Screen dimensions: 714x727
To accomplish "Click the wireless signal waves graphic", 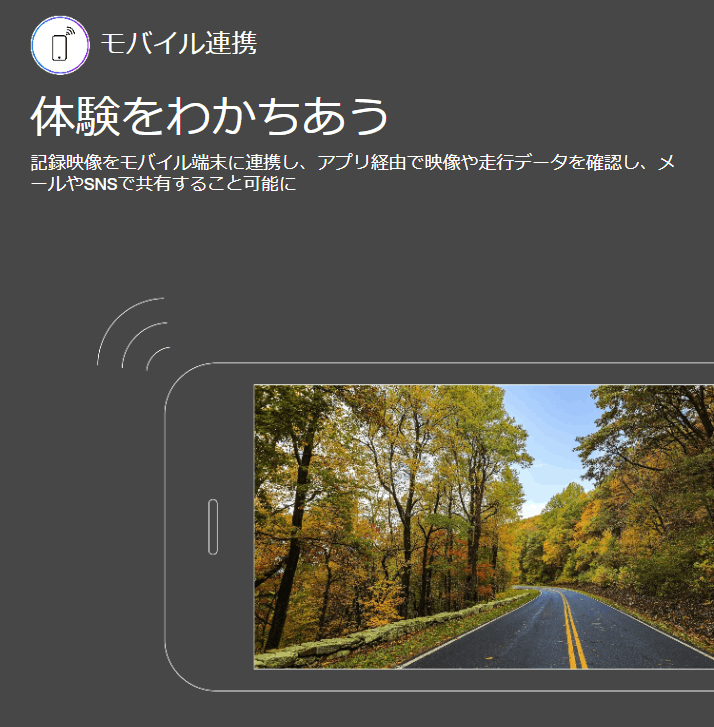I will (x=133, y=334).
